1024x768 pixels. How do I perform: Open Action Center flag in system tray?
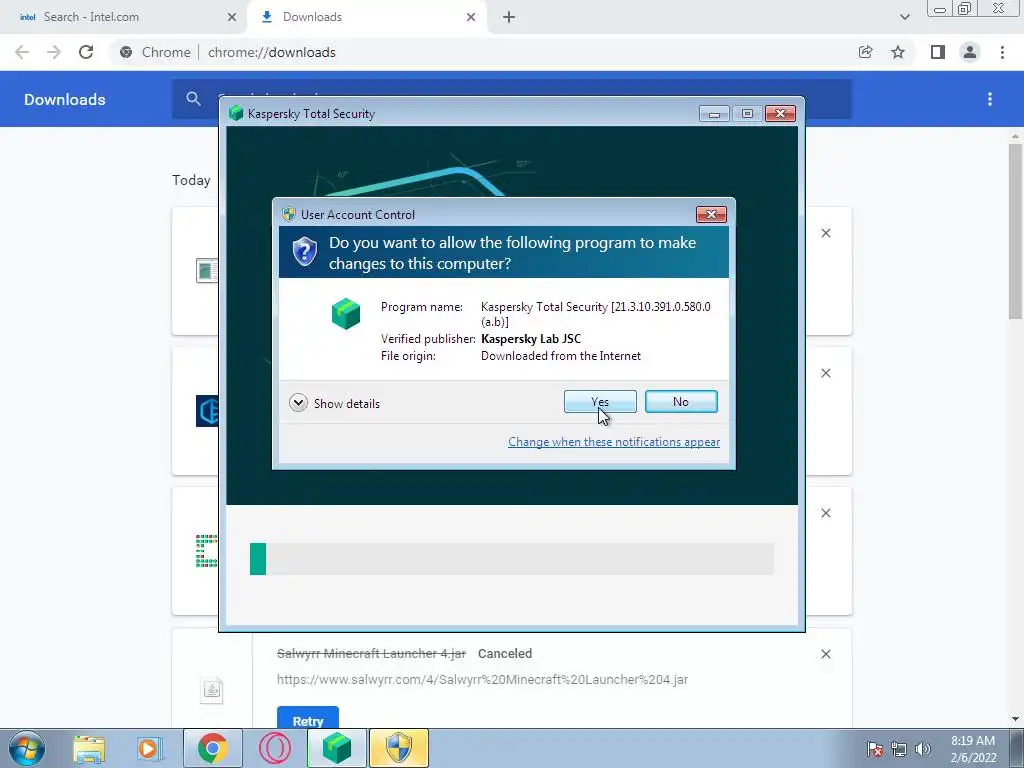[x=875, y=749]
